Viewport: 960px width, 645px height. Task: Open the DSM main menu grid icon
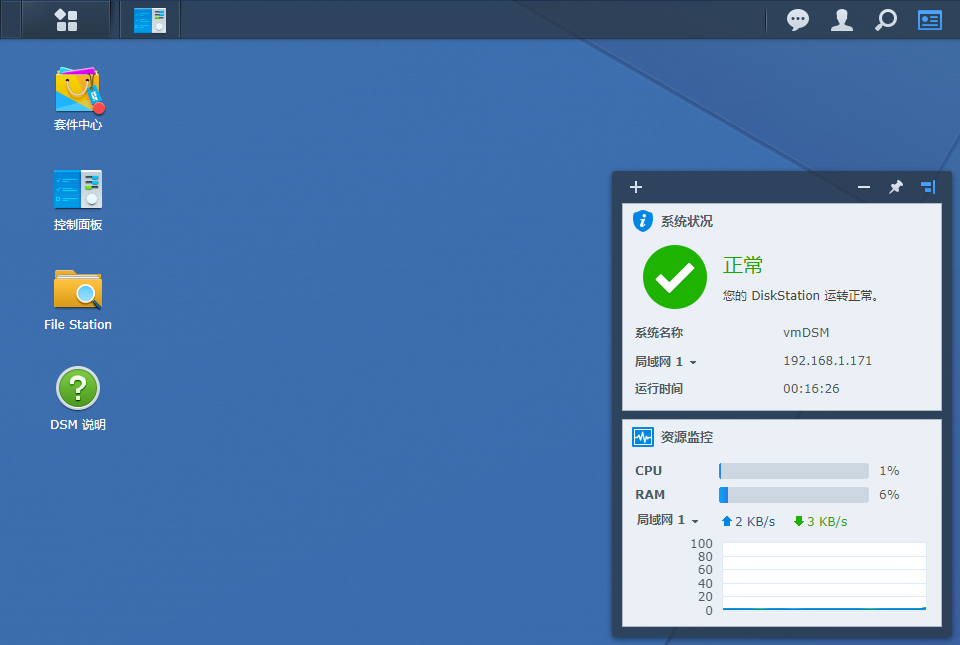(x=66, y=20)
